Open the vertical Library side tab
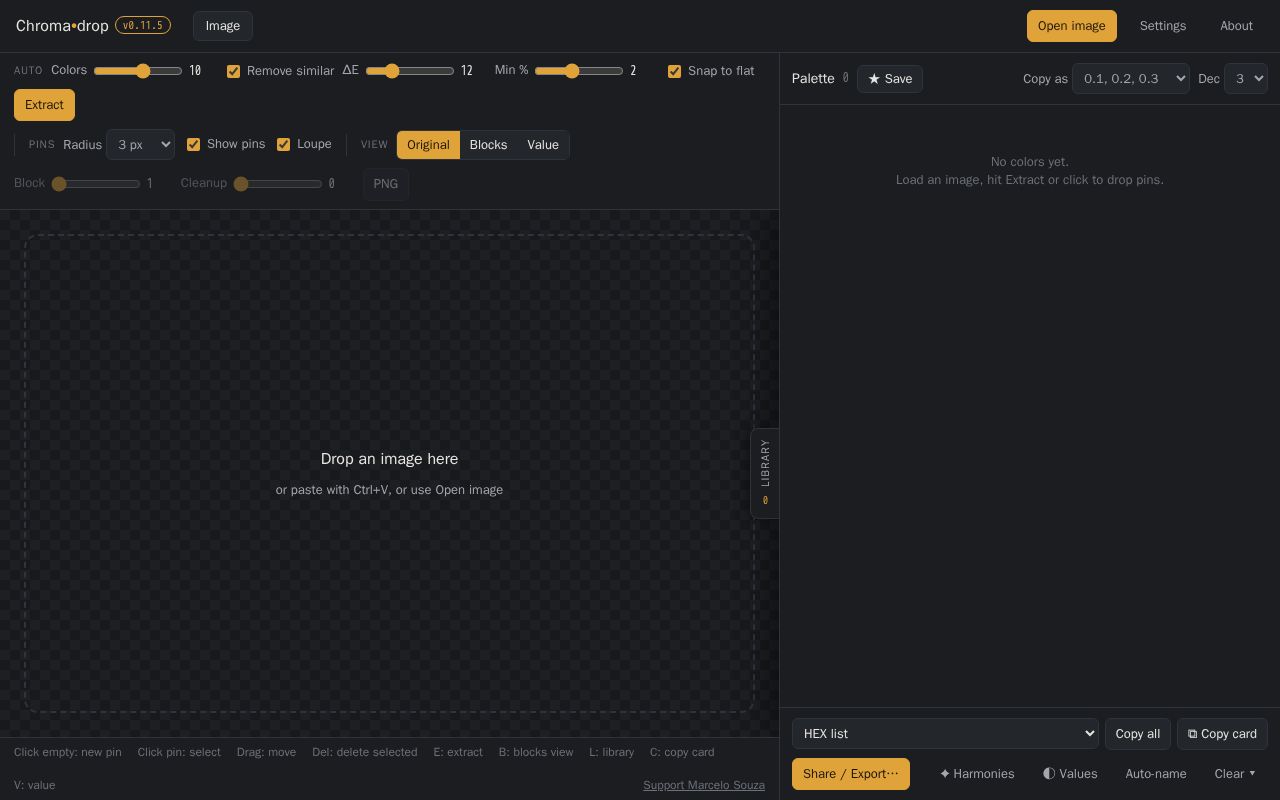The height and width of the screenshot is (800, 1280). coord(765,473)
